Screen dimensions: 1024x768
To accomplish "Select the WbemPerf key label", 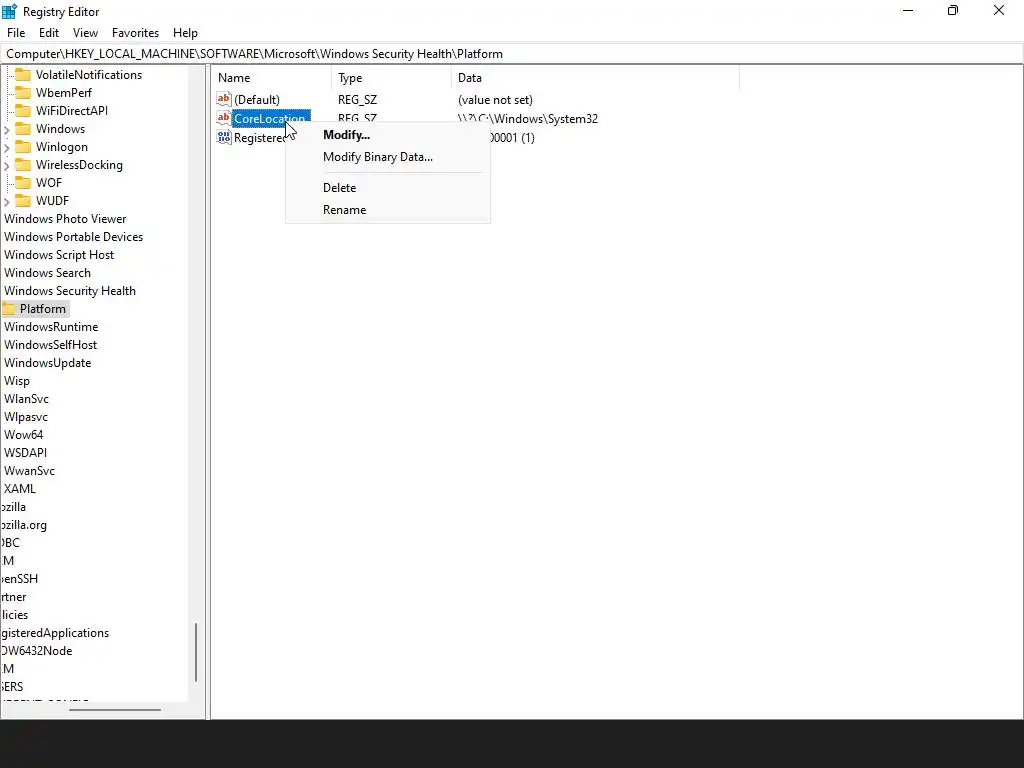I will (64, 93).
